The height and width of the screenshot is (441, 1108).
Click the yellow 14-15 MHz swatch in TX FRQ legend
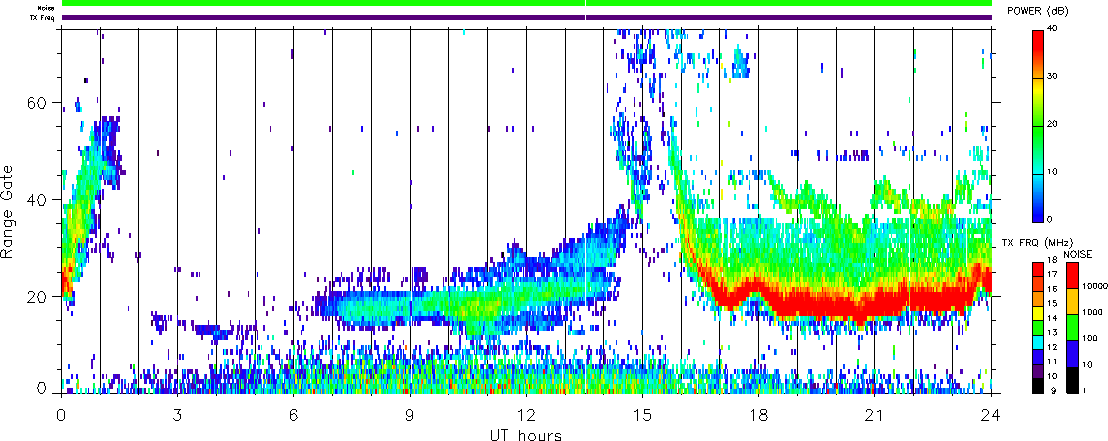pos(1037,313)
